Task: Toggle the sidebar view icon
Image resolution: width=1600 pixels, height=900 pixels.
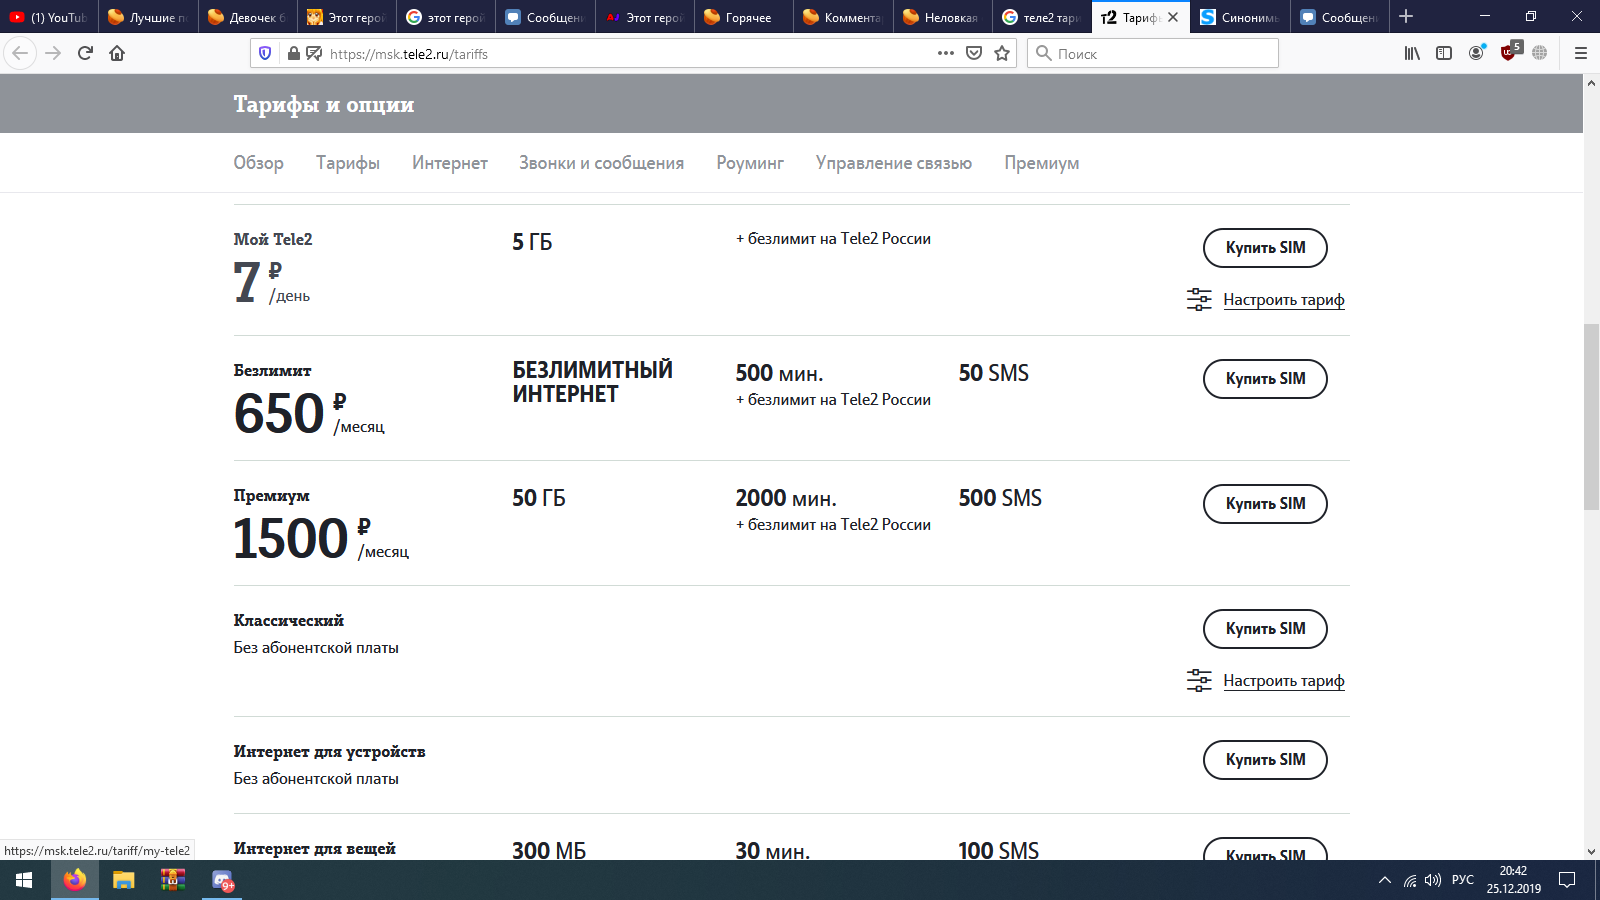Action: pos(1444,53)
